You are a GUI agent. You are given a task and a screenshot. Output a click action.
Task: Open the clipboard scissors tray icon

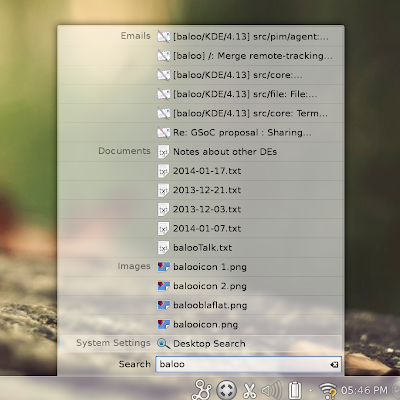249,390
